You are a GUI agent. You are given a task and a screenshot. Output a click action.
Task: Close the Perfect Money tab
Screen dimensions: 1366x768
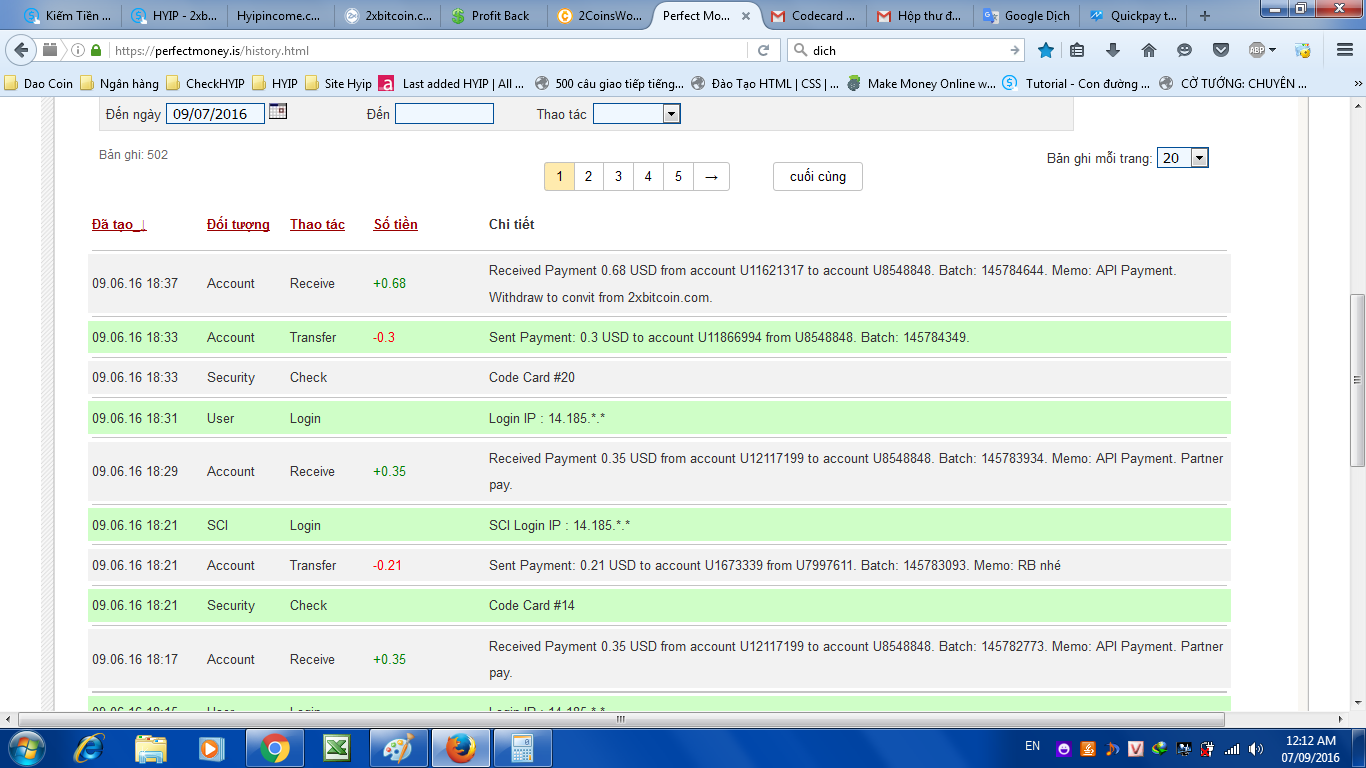point(746,16)
